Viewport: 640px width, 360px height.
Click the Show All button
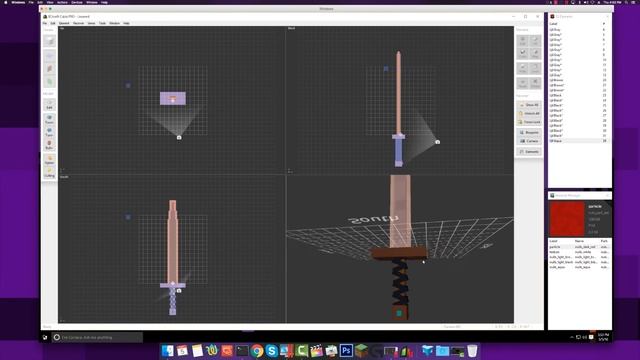click(529, 105)
